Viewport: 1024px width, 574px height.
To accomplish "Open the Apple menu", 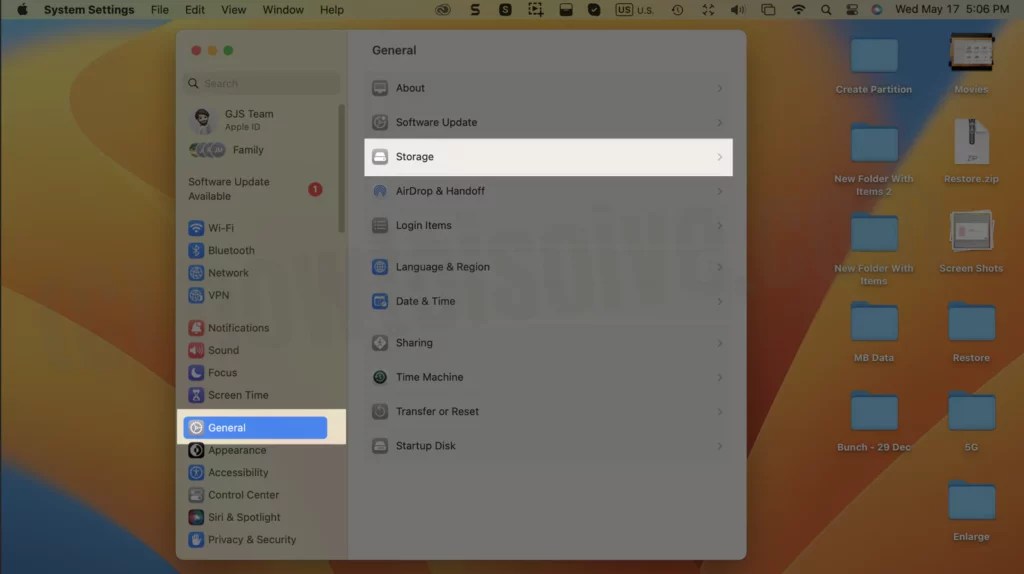I will (22, 10).
